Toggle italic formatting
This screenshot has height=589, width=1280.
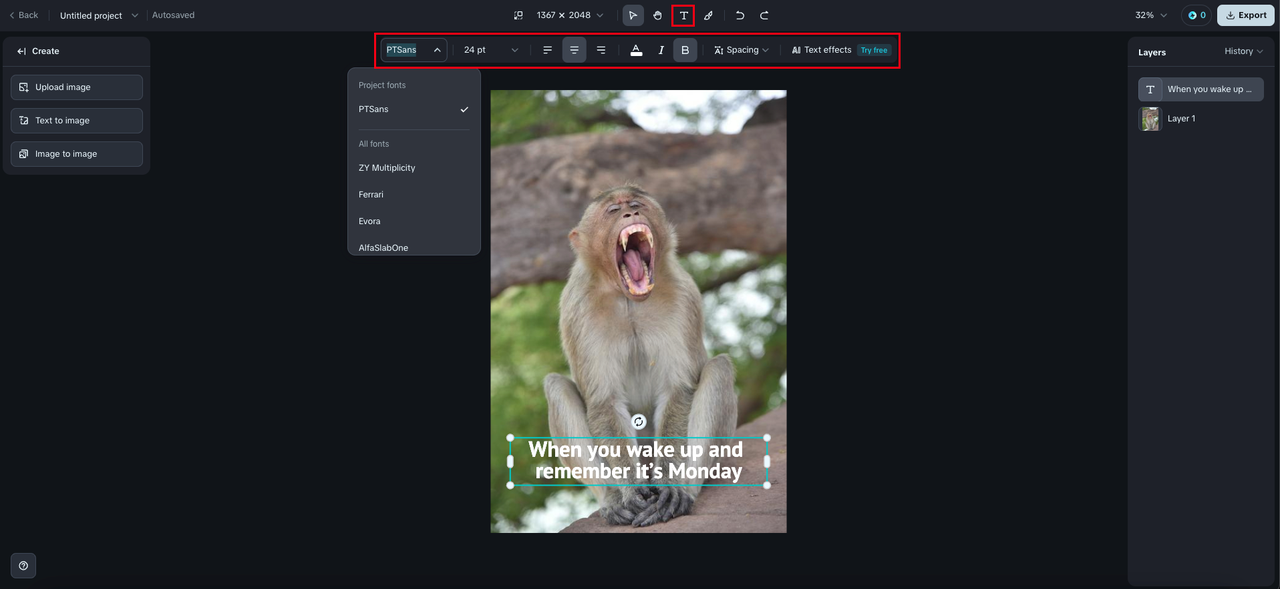tap(661, 50)
